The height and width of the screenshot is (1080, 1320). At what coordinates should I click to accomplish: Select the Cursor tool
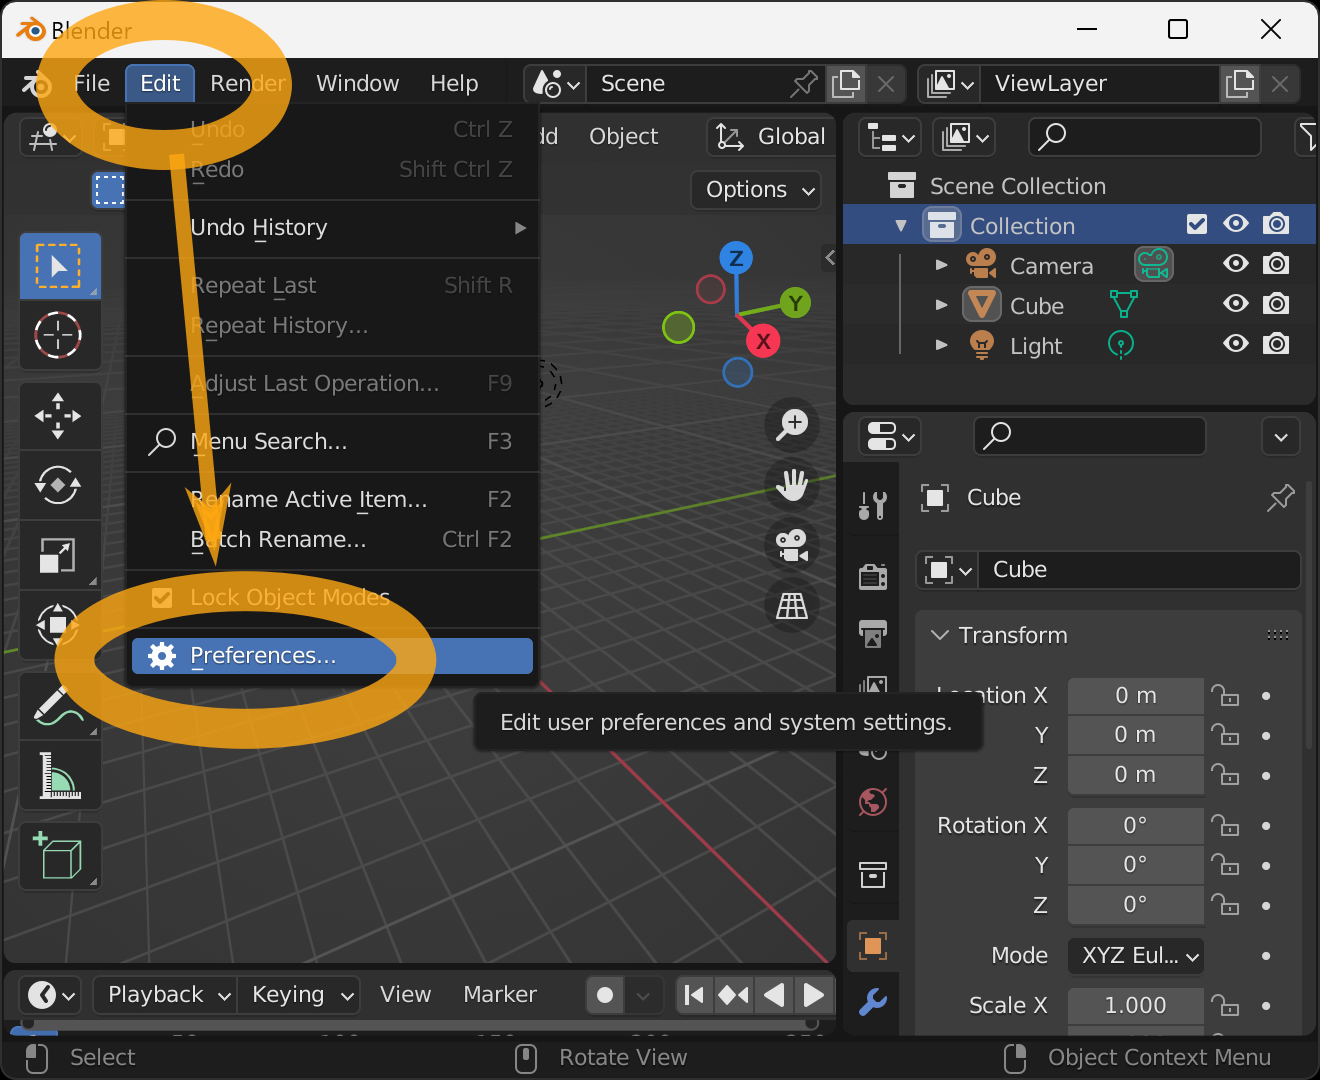tap(59, 335)
